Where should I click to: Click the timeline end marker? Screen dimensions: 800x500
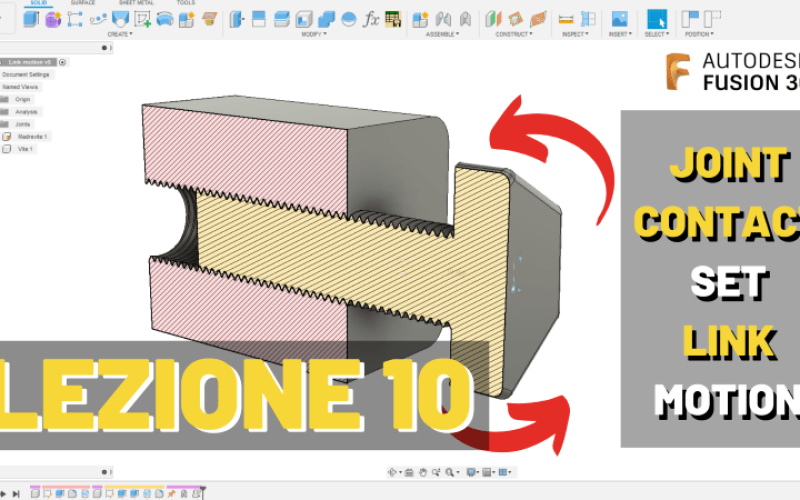pos(203,492)
